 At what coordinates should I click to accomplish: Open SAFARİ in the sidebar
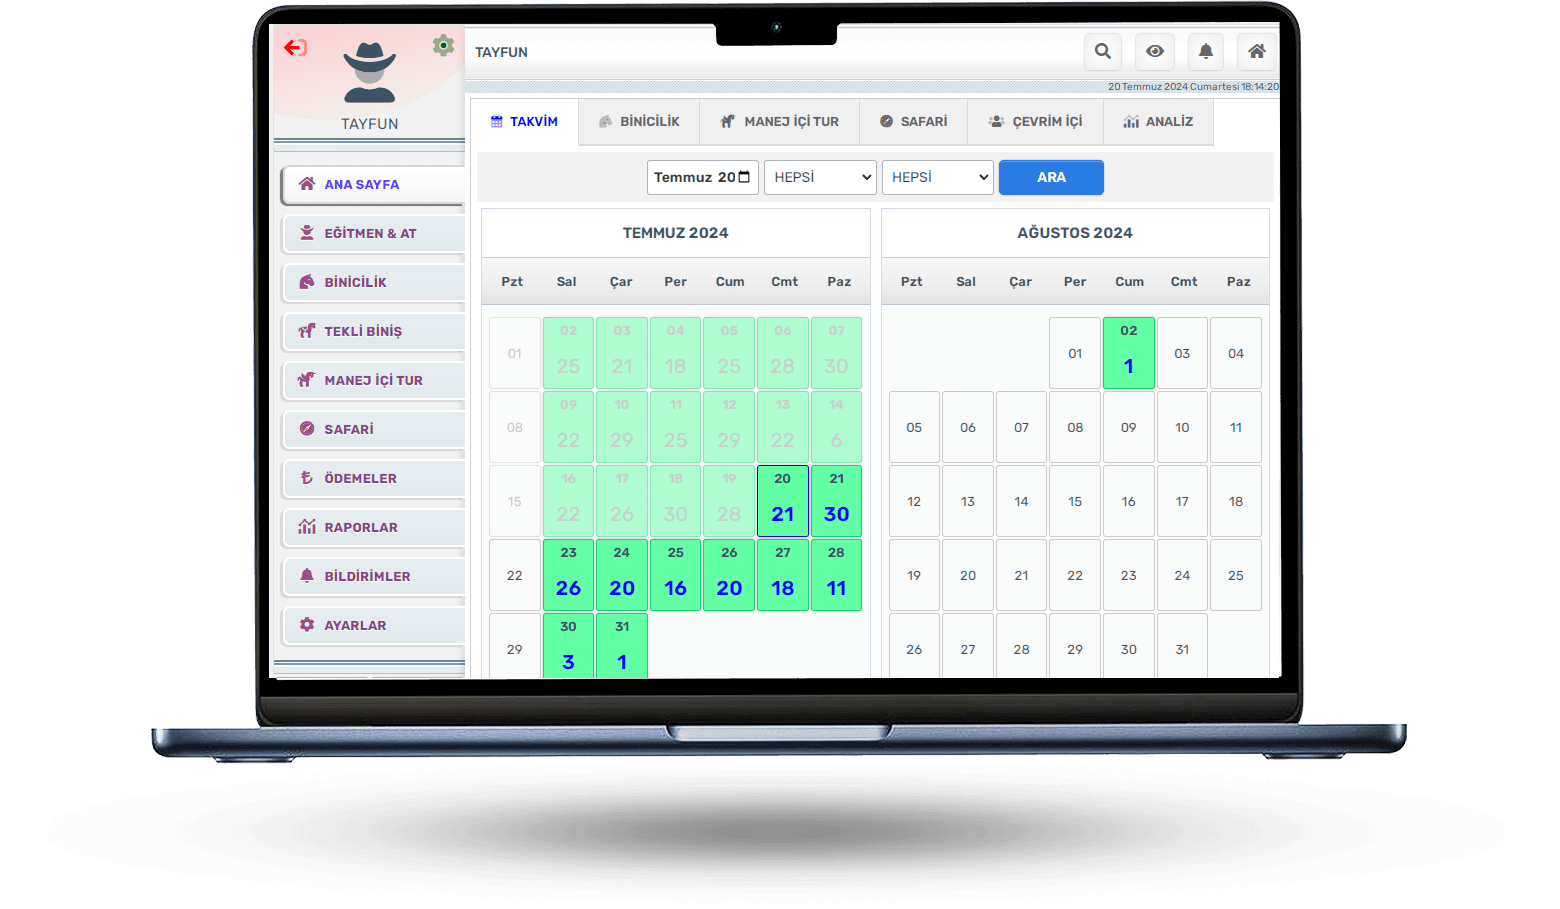click(x=373, y=429)
